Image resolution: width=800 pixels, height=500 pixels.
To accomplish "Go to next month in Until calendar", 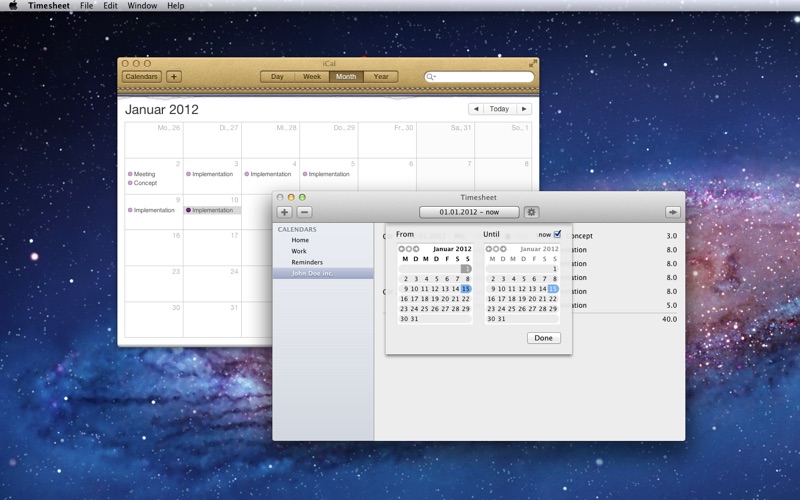I will 504,249.
